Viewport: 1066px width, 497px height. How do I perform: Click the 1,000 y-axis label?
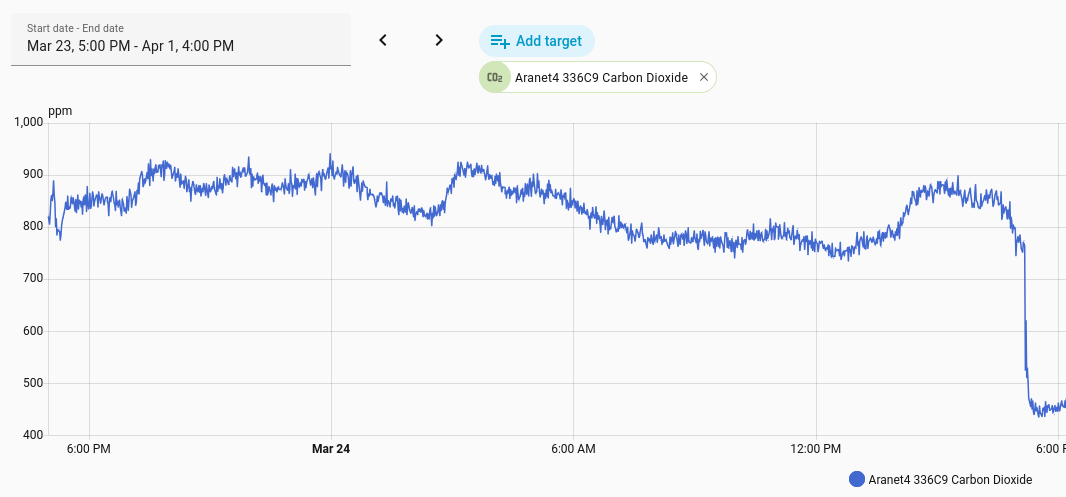tap(27, 122)
